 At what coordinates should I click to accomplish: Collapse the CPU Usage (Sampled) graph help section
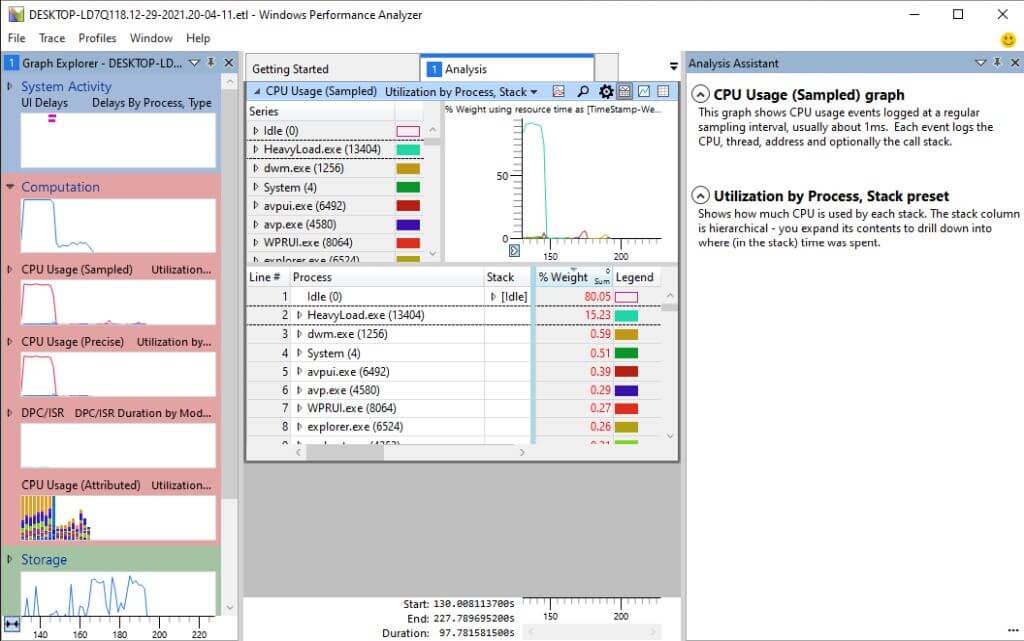700,95
